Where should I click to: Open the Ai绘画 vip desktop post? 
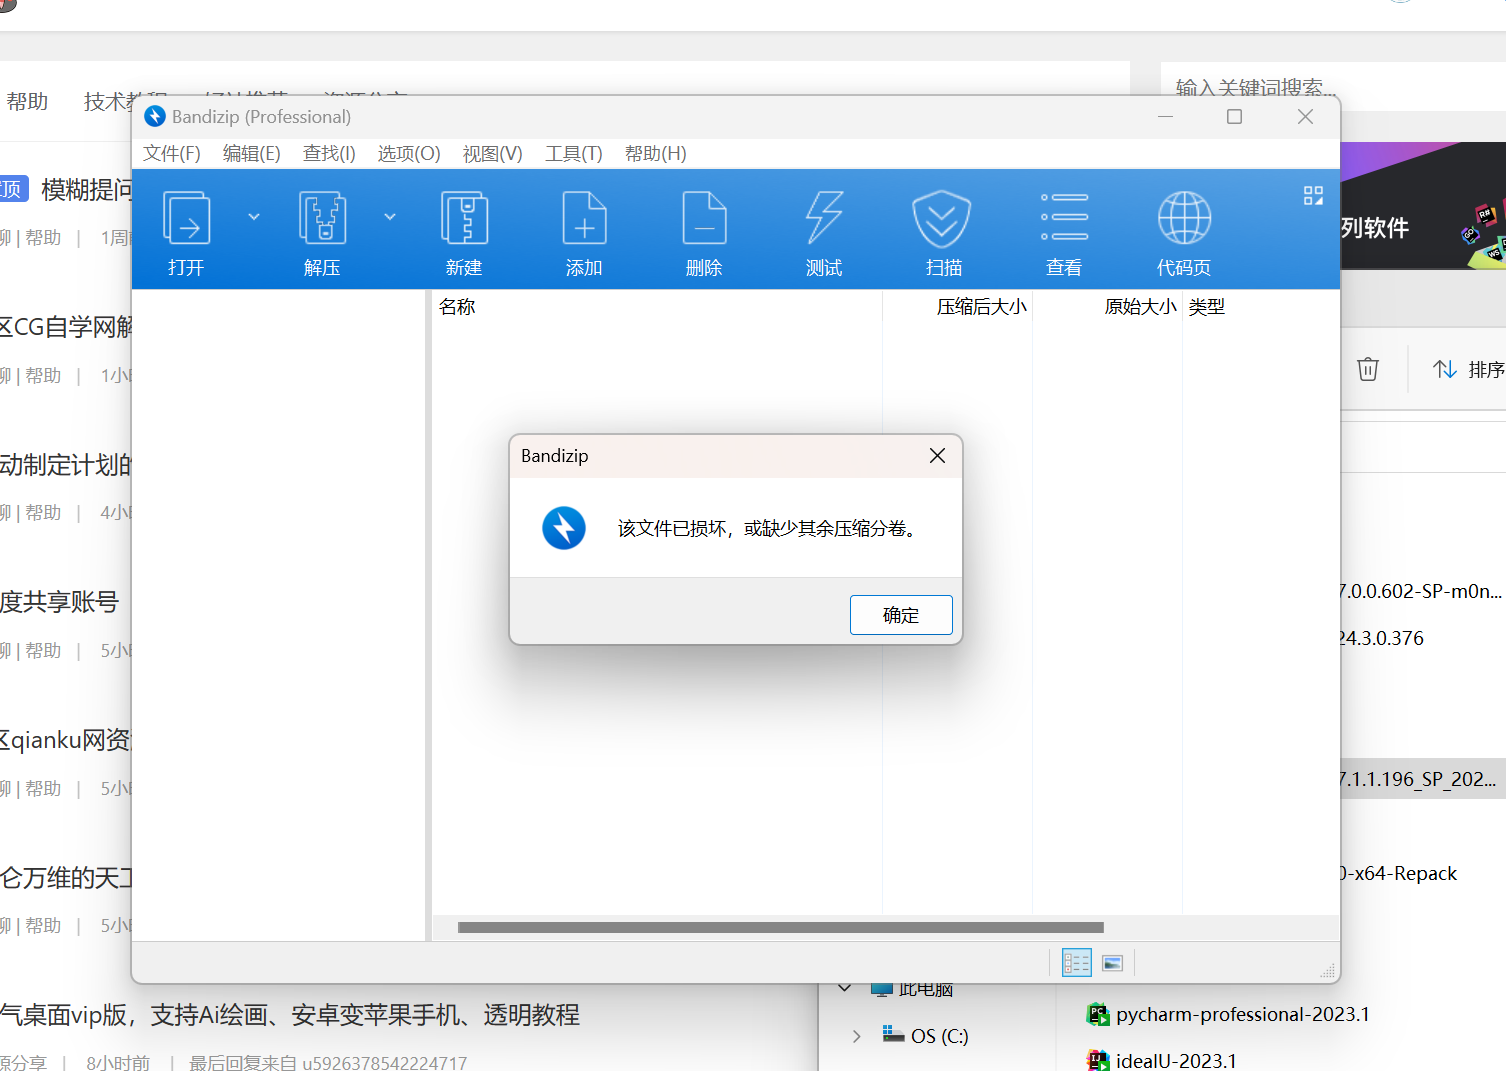pos(290,1015)
